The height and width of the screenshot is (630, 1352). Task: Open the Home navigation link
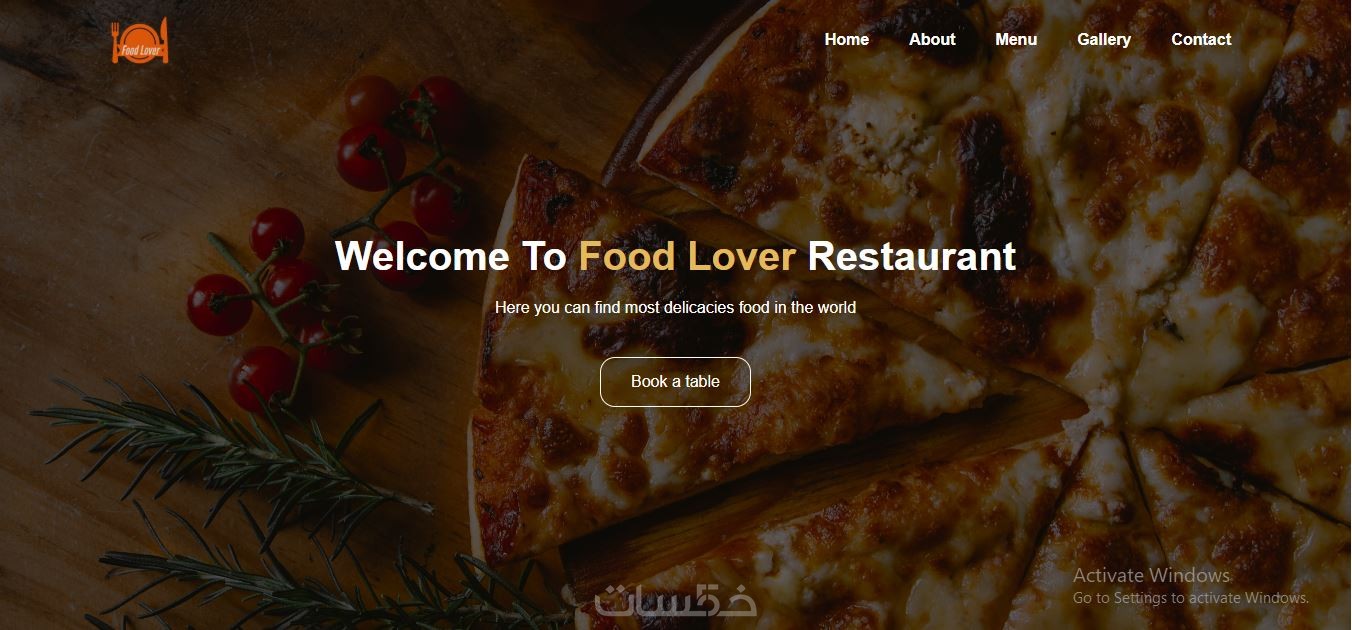point(846,40)
